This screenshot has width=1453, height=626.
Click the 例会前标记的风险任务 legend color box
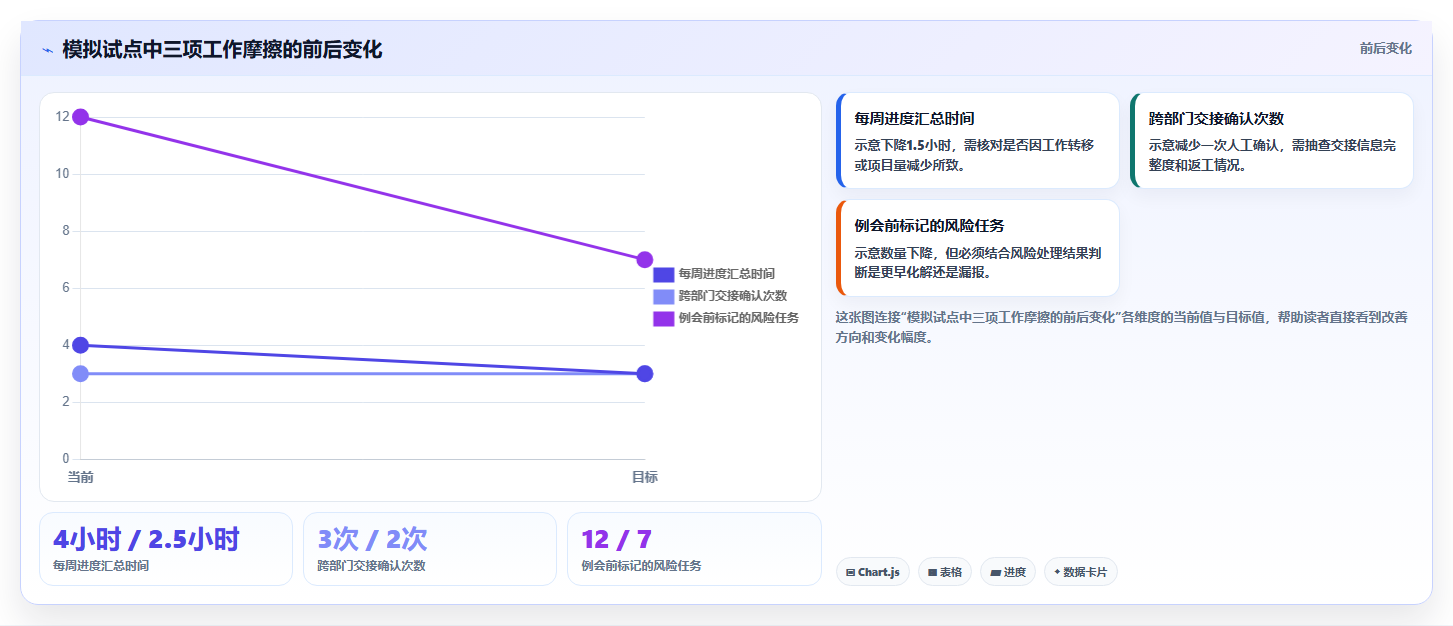click(x=664, y=318)
